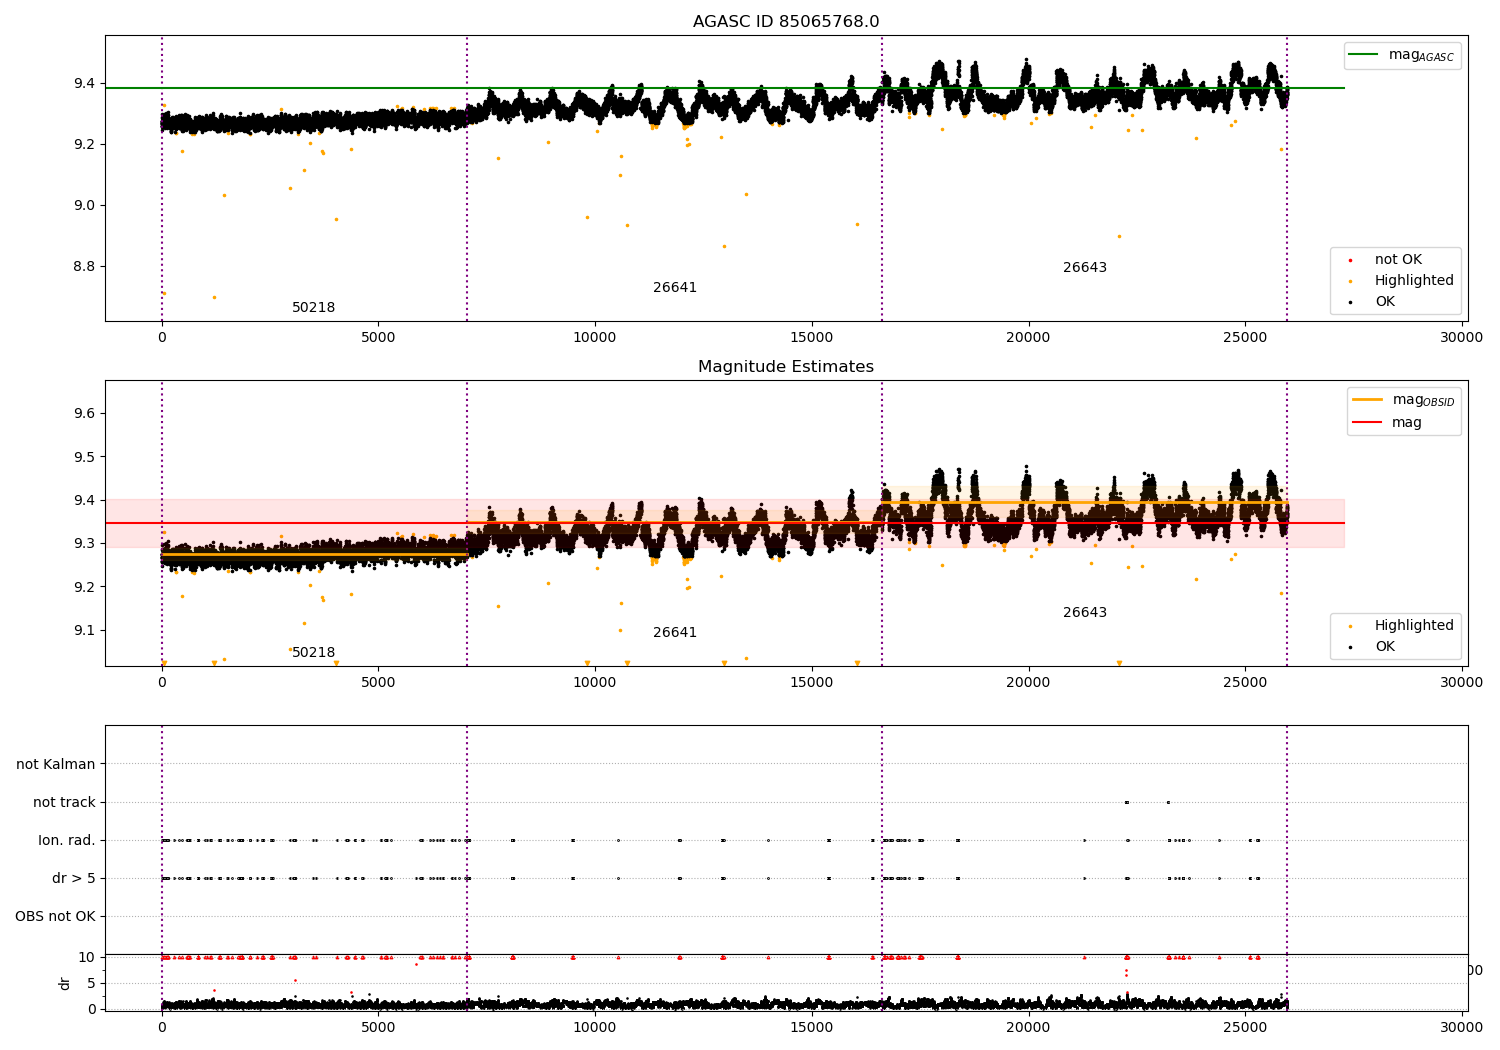Viewport: 1500px width, 1050px height.
Task: Click the 9.6 y-tick in Magnitude Estimates plot
Action: (85, 414)
